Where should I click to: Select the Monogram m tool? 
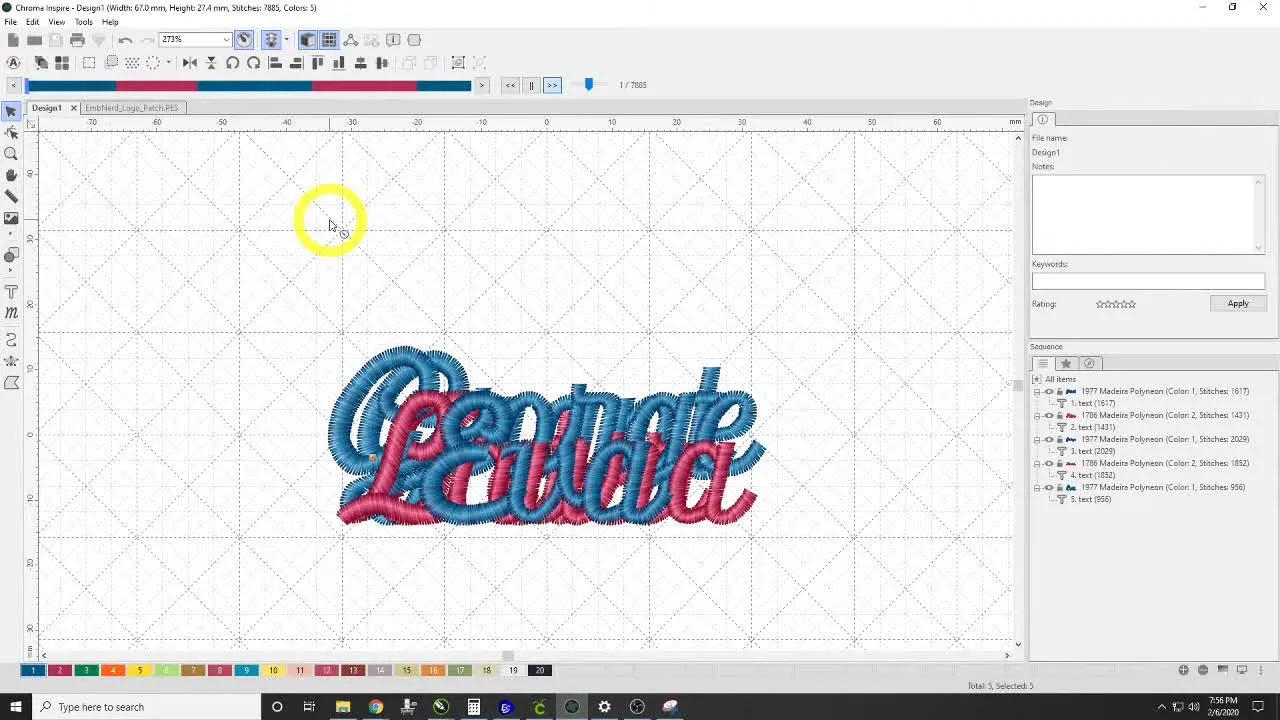pyautogui.click(x=11, y=314)
